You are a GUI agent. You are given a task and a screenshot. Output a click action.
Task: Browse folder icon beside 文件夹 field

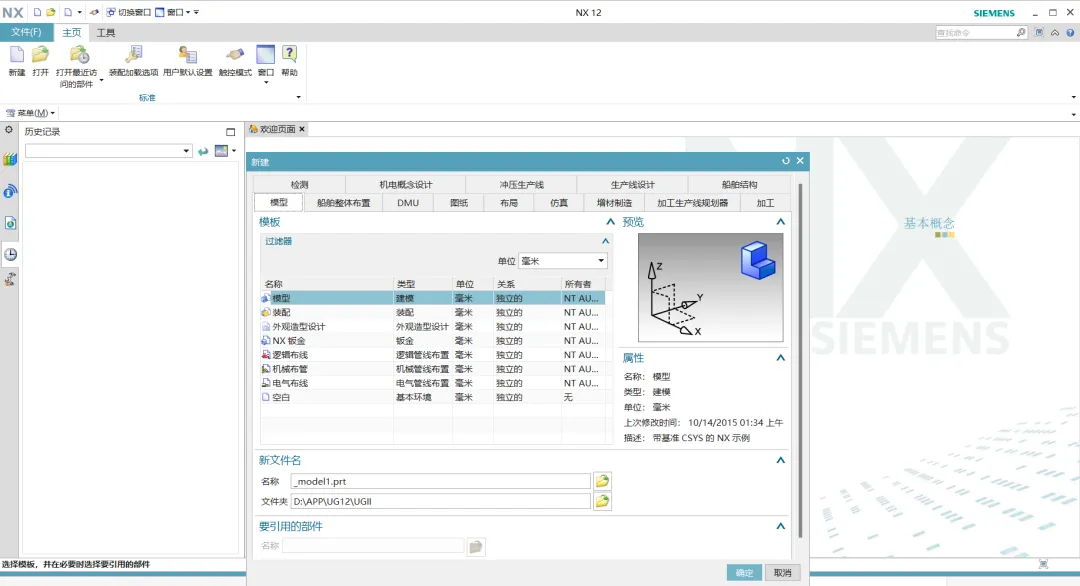[x=602, y=501]
